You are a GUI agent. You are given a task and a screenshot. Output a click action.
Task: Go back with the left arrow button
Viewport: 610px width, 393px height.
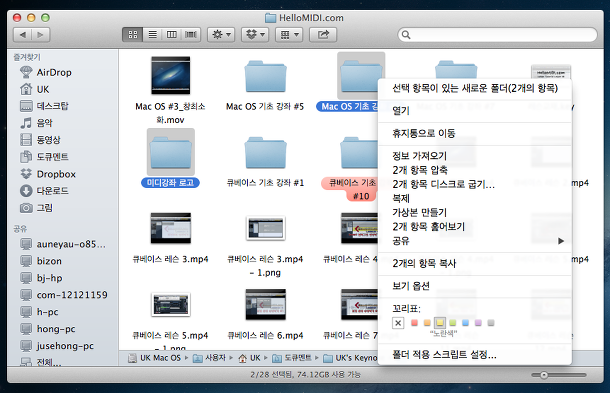click(23, 35)
